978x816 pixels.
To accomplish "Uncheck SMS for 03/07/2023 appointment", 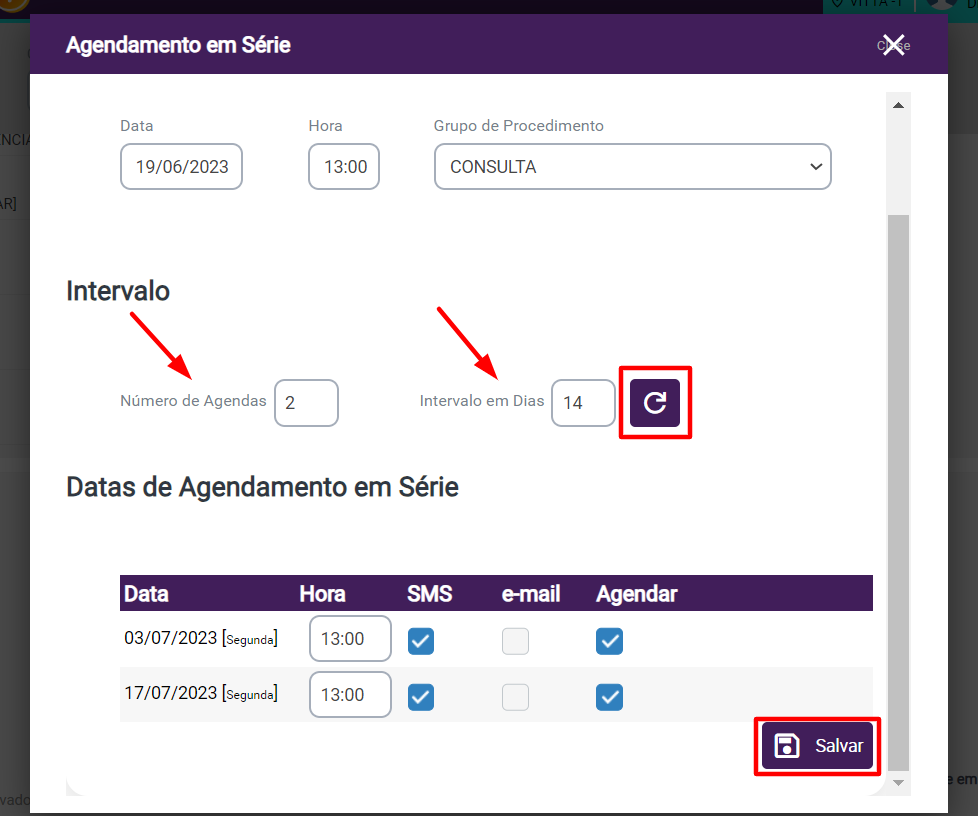I will (x=421, y=641).
